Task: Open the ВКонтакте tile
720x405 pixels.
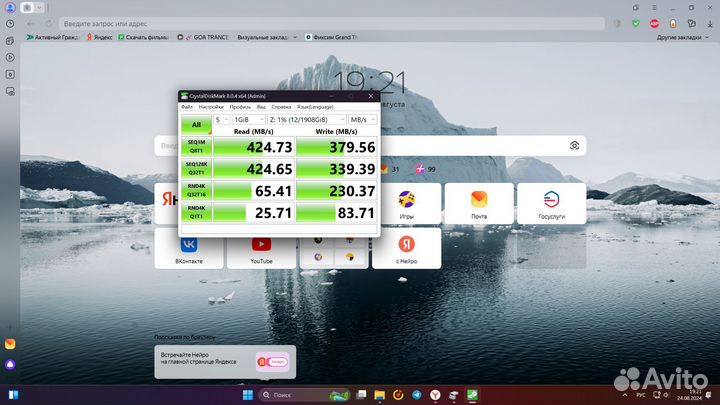Action: coord(189,252)
